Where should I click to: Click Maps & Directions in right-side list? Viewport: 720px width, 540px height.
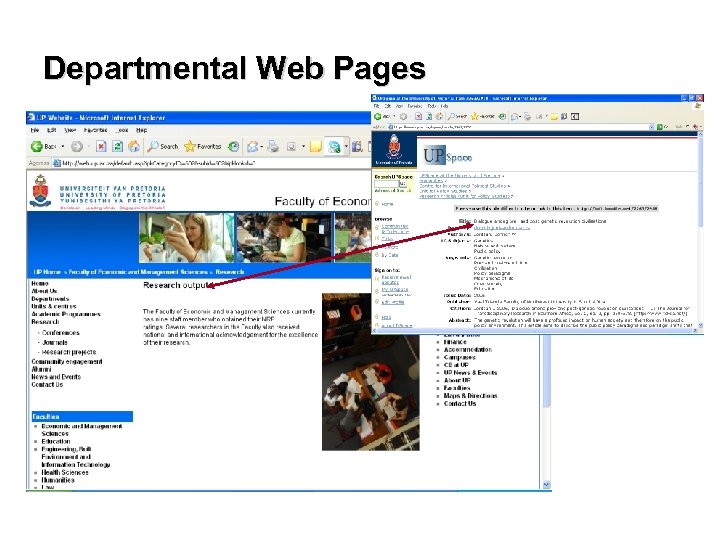point(470,396)
